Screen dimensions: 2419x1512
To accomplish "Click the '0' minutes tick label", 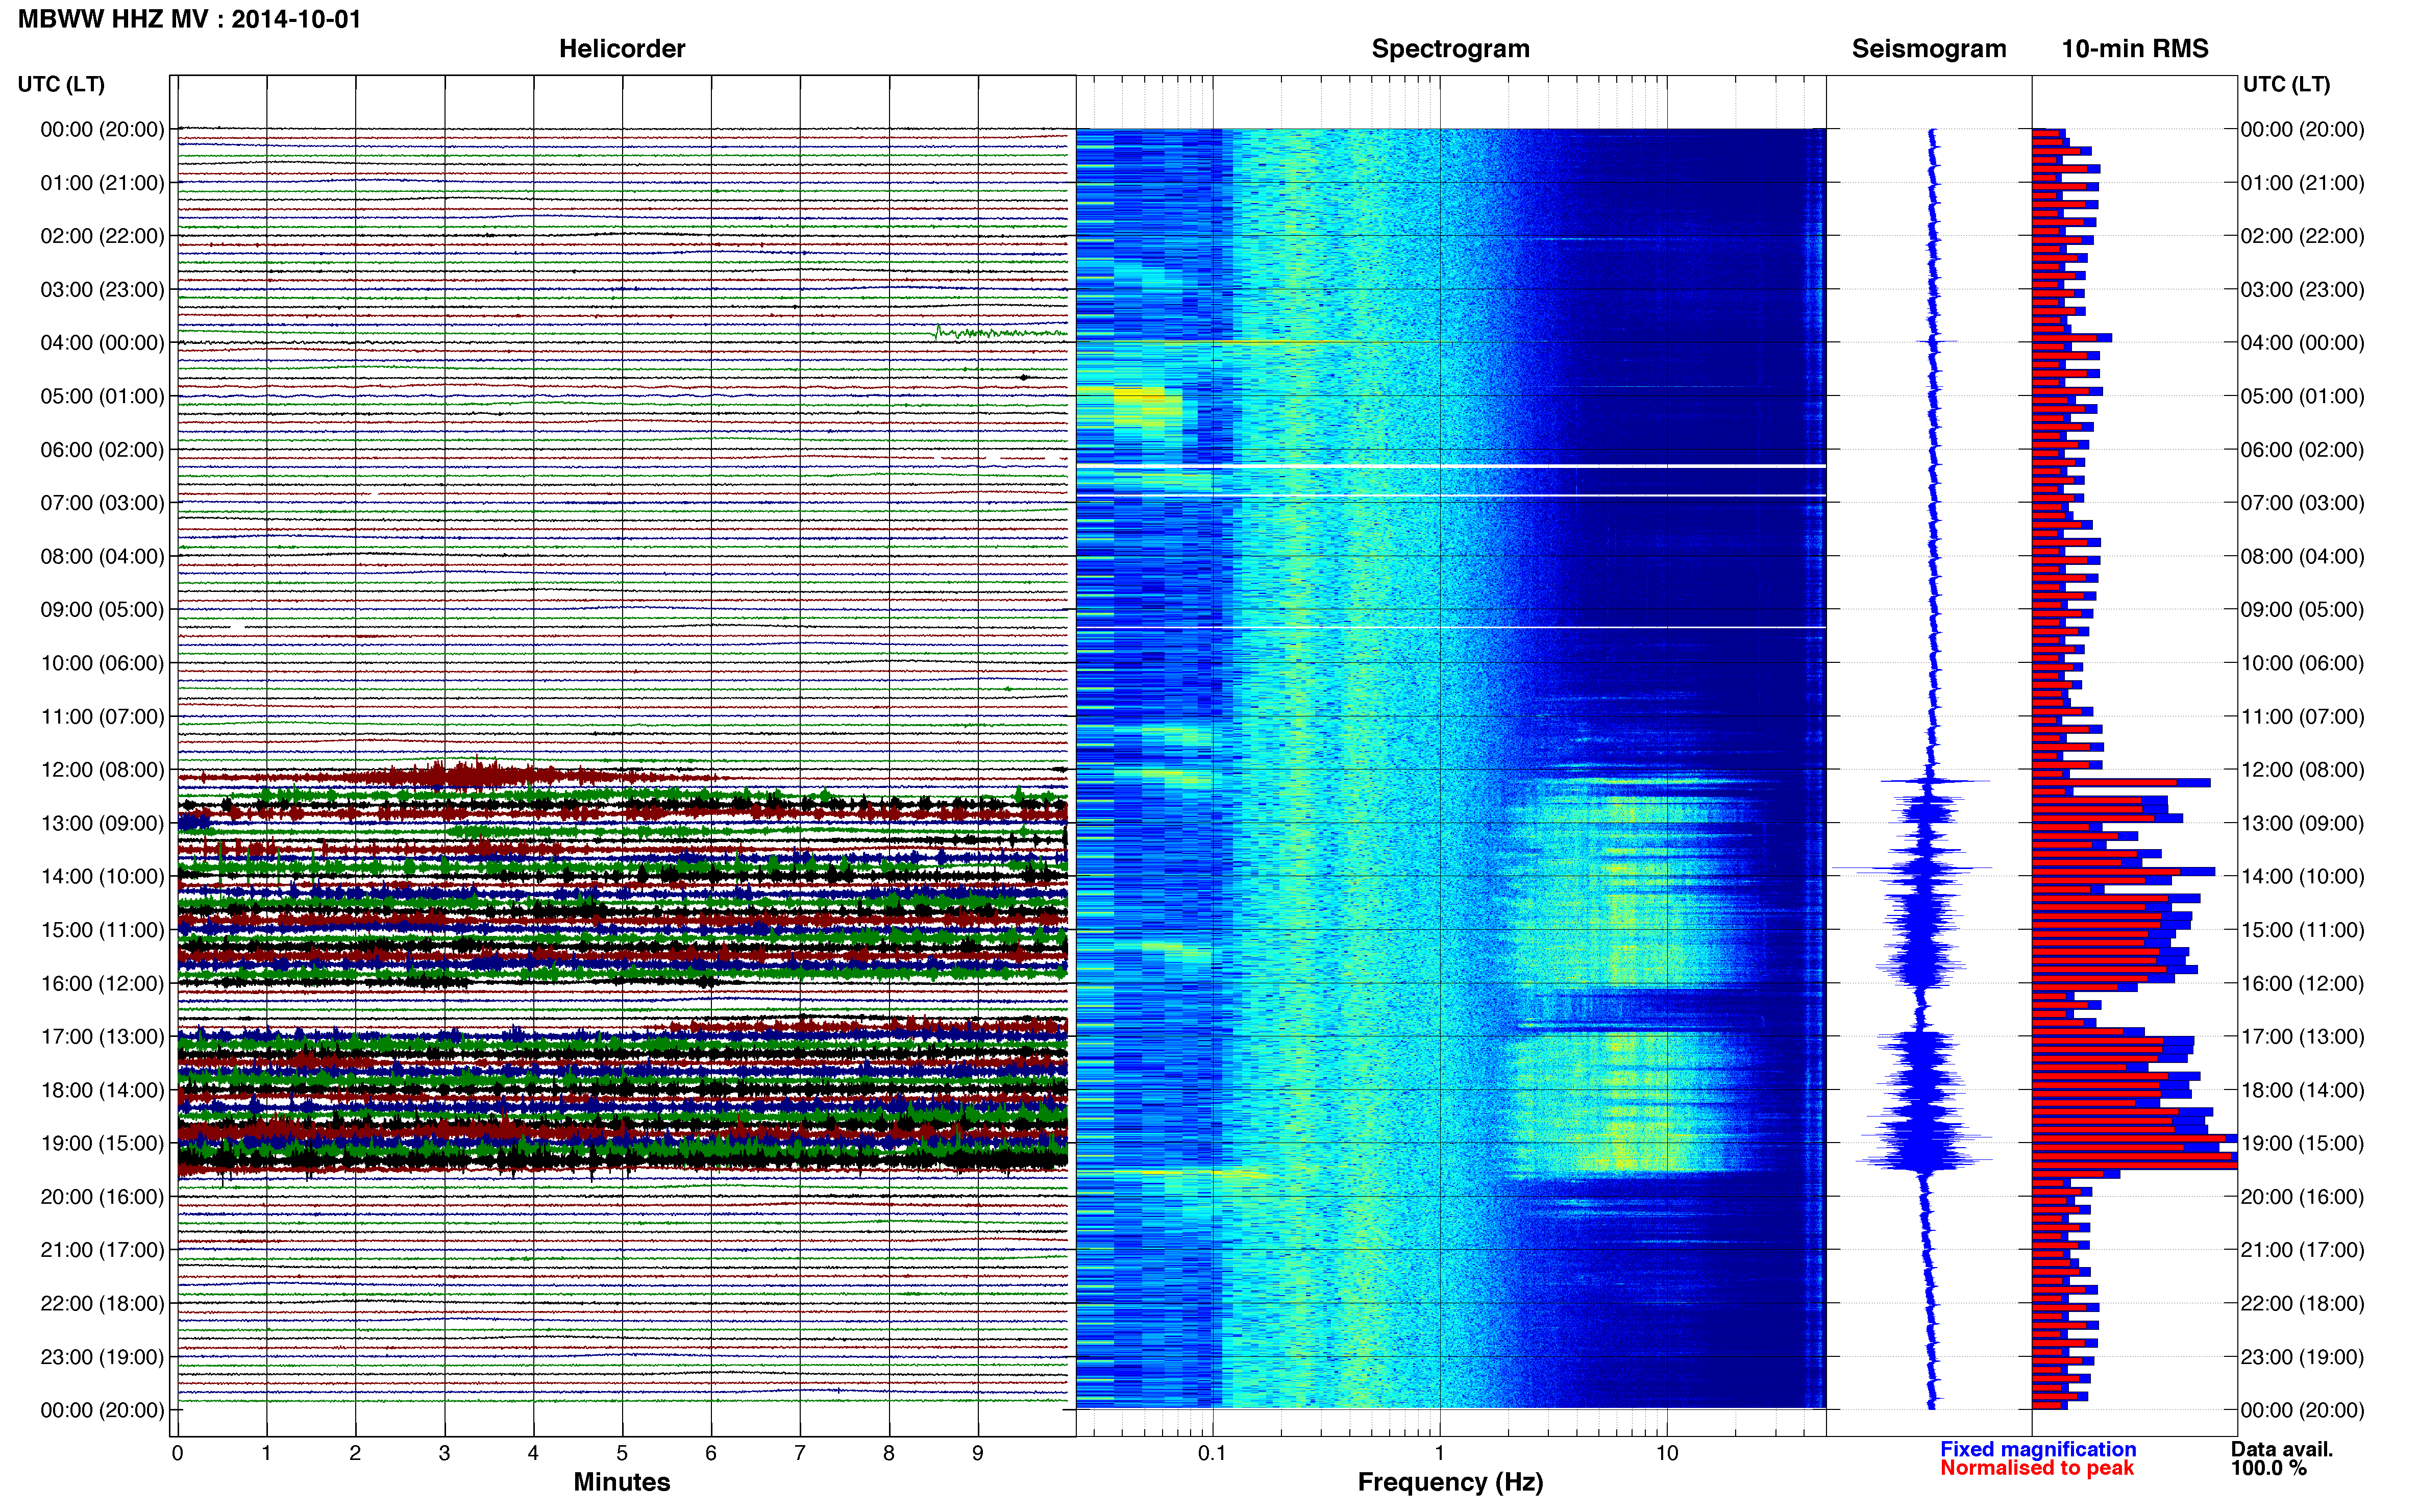I will pyautogui.click(x=178, y=1453).
